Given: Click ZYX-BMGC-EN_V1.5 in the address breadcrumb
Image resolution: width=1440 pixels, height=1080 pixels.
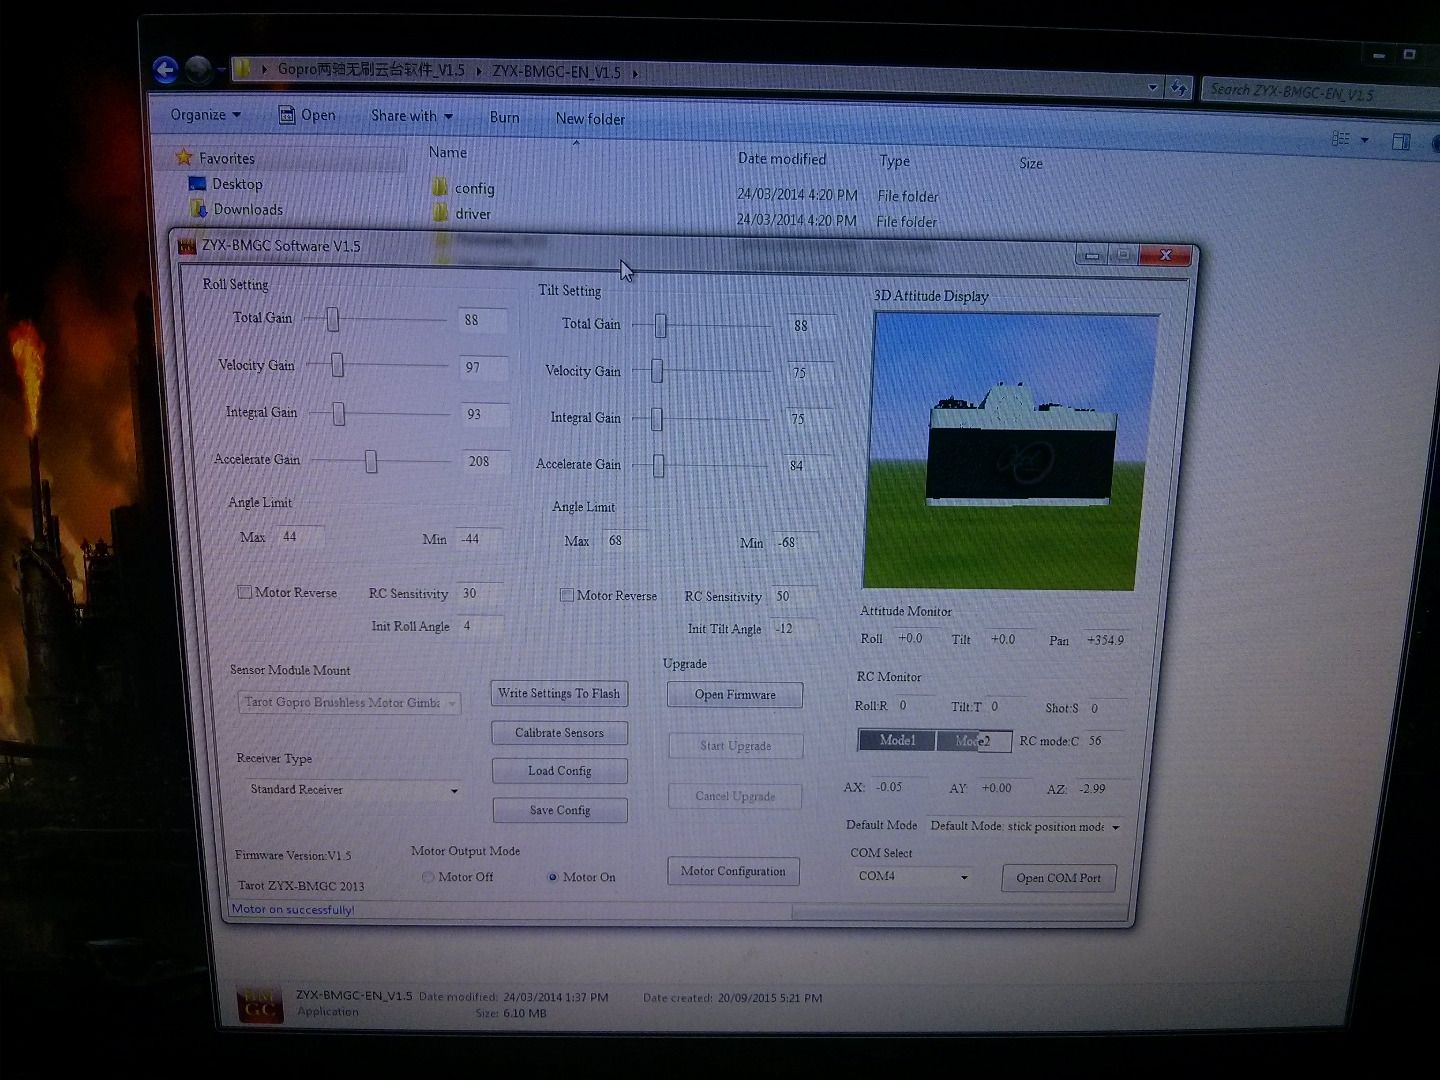Looking at the screenshot, I should pos(556,72).
